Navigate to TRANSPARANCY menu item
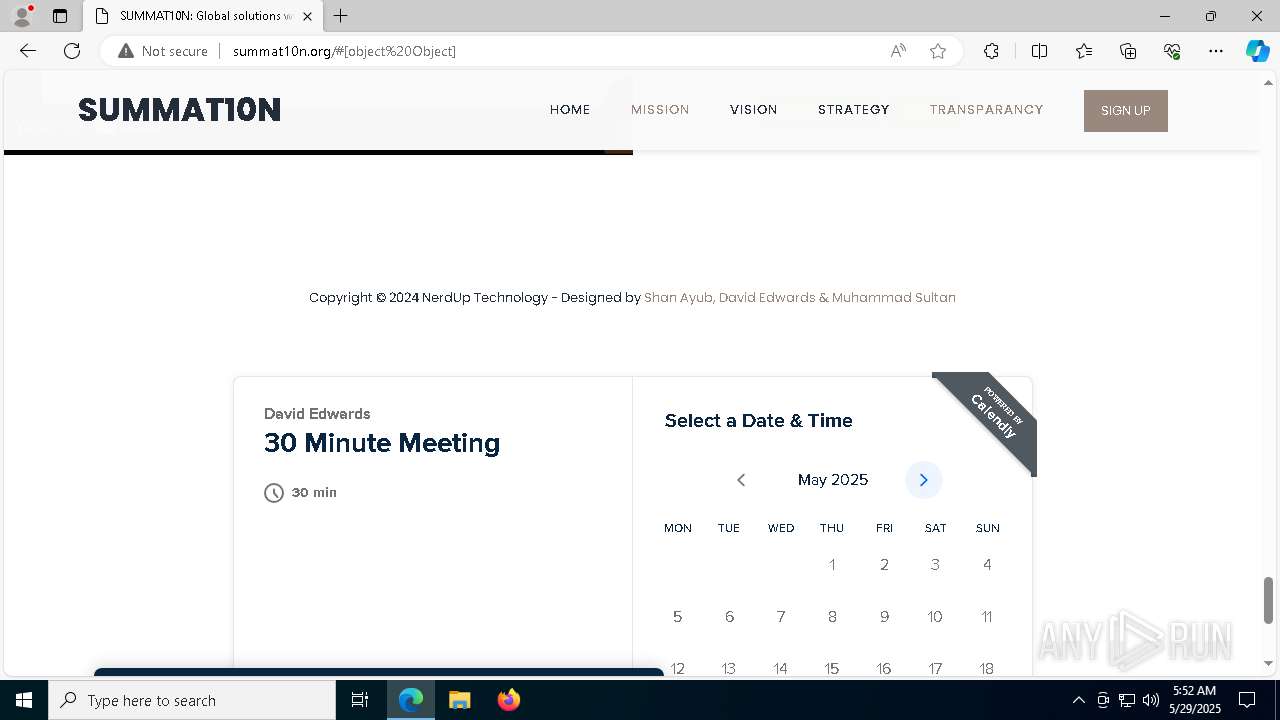 tap(986, 110)
